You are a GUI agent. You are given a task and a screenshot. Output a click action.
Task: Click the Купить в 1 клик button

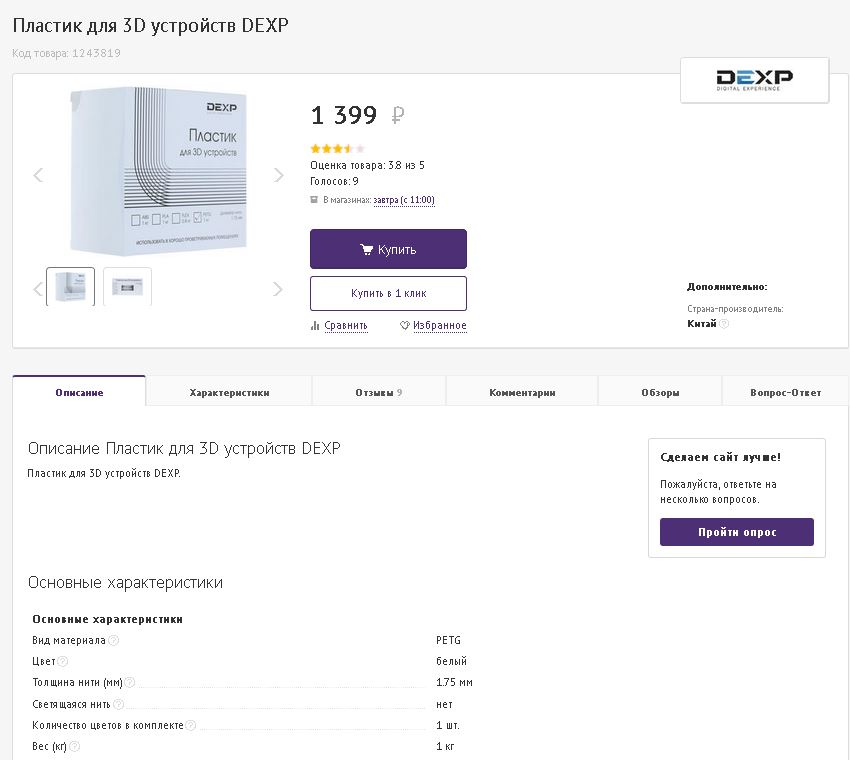pyautogui.click(x=388, y=294)
